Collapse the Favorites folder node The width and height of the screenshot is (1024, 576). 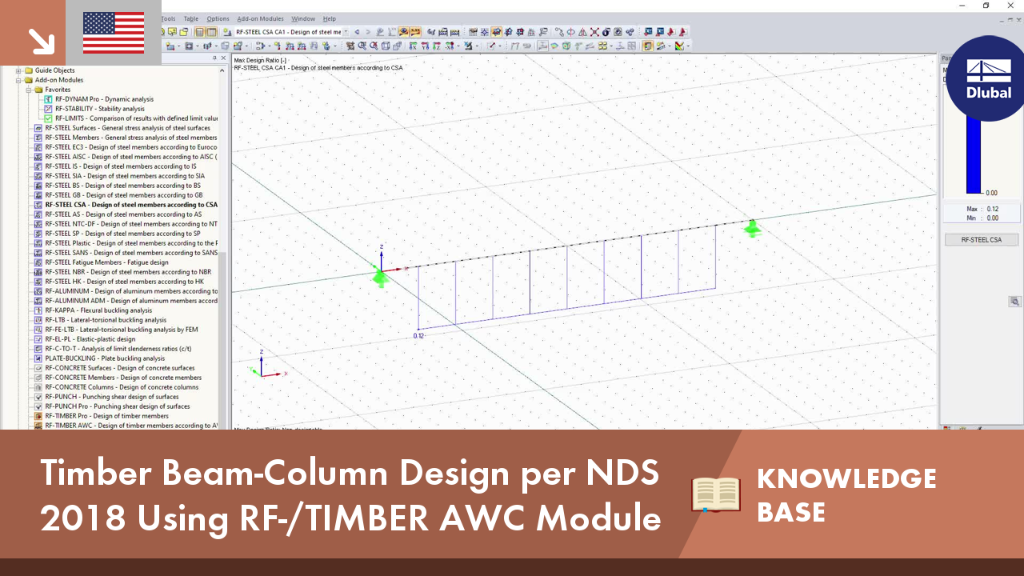pos(28,89)
